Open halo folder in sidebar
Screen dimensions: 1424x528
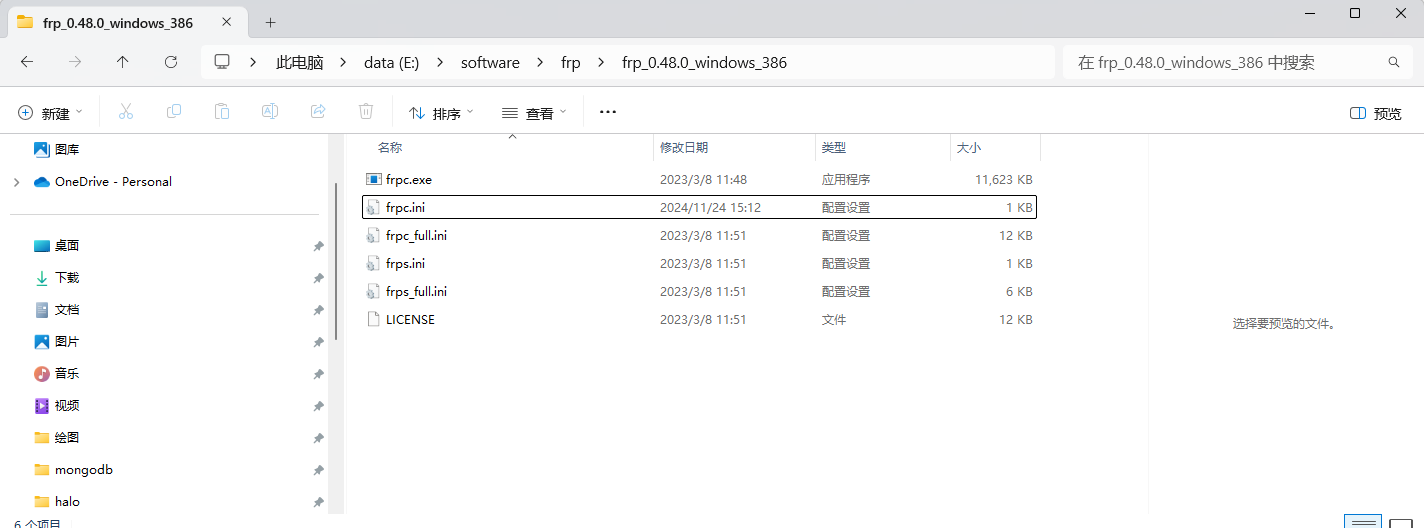tap(67, 502)
